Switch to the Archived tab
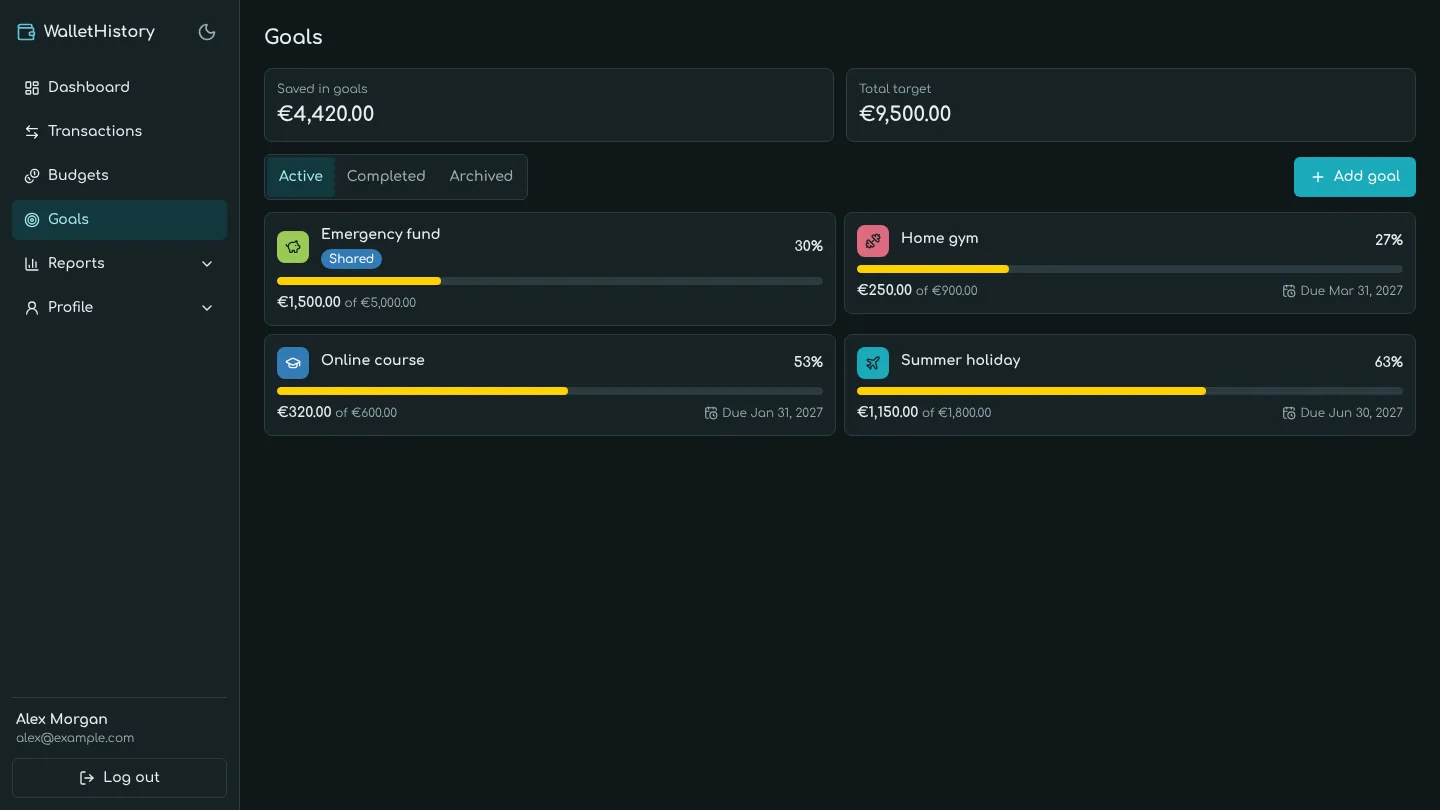The height and width of the screenshot is (810, 1440). click(481, 177)
